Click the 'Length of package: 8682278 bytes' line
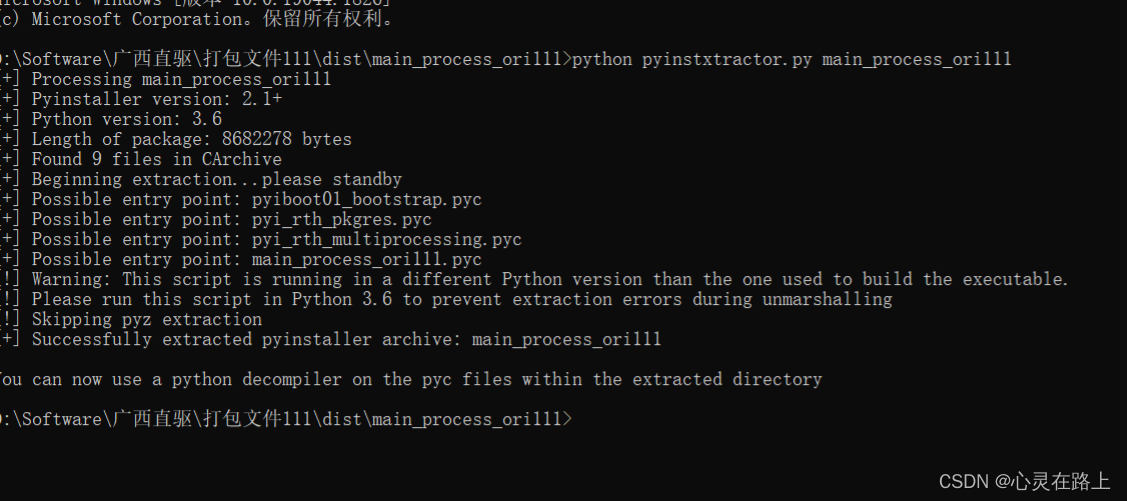 [x=191, y=139]
